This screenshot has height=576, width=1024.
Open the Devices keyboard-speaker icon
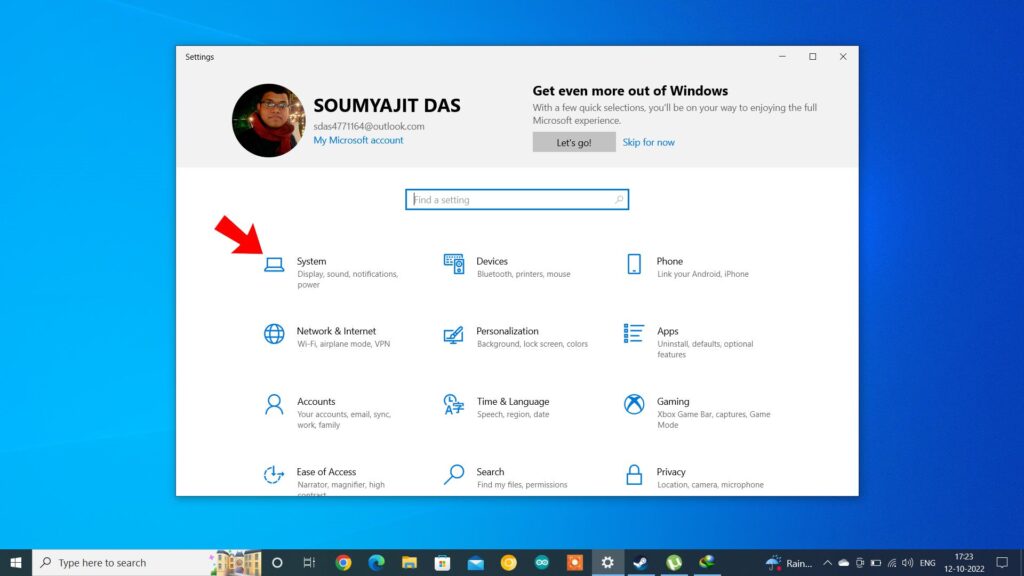454,264
